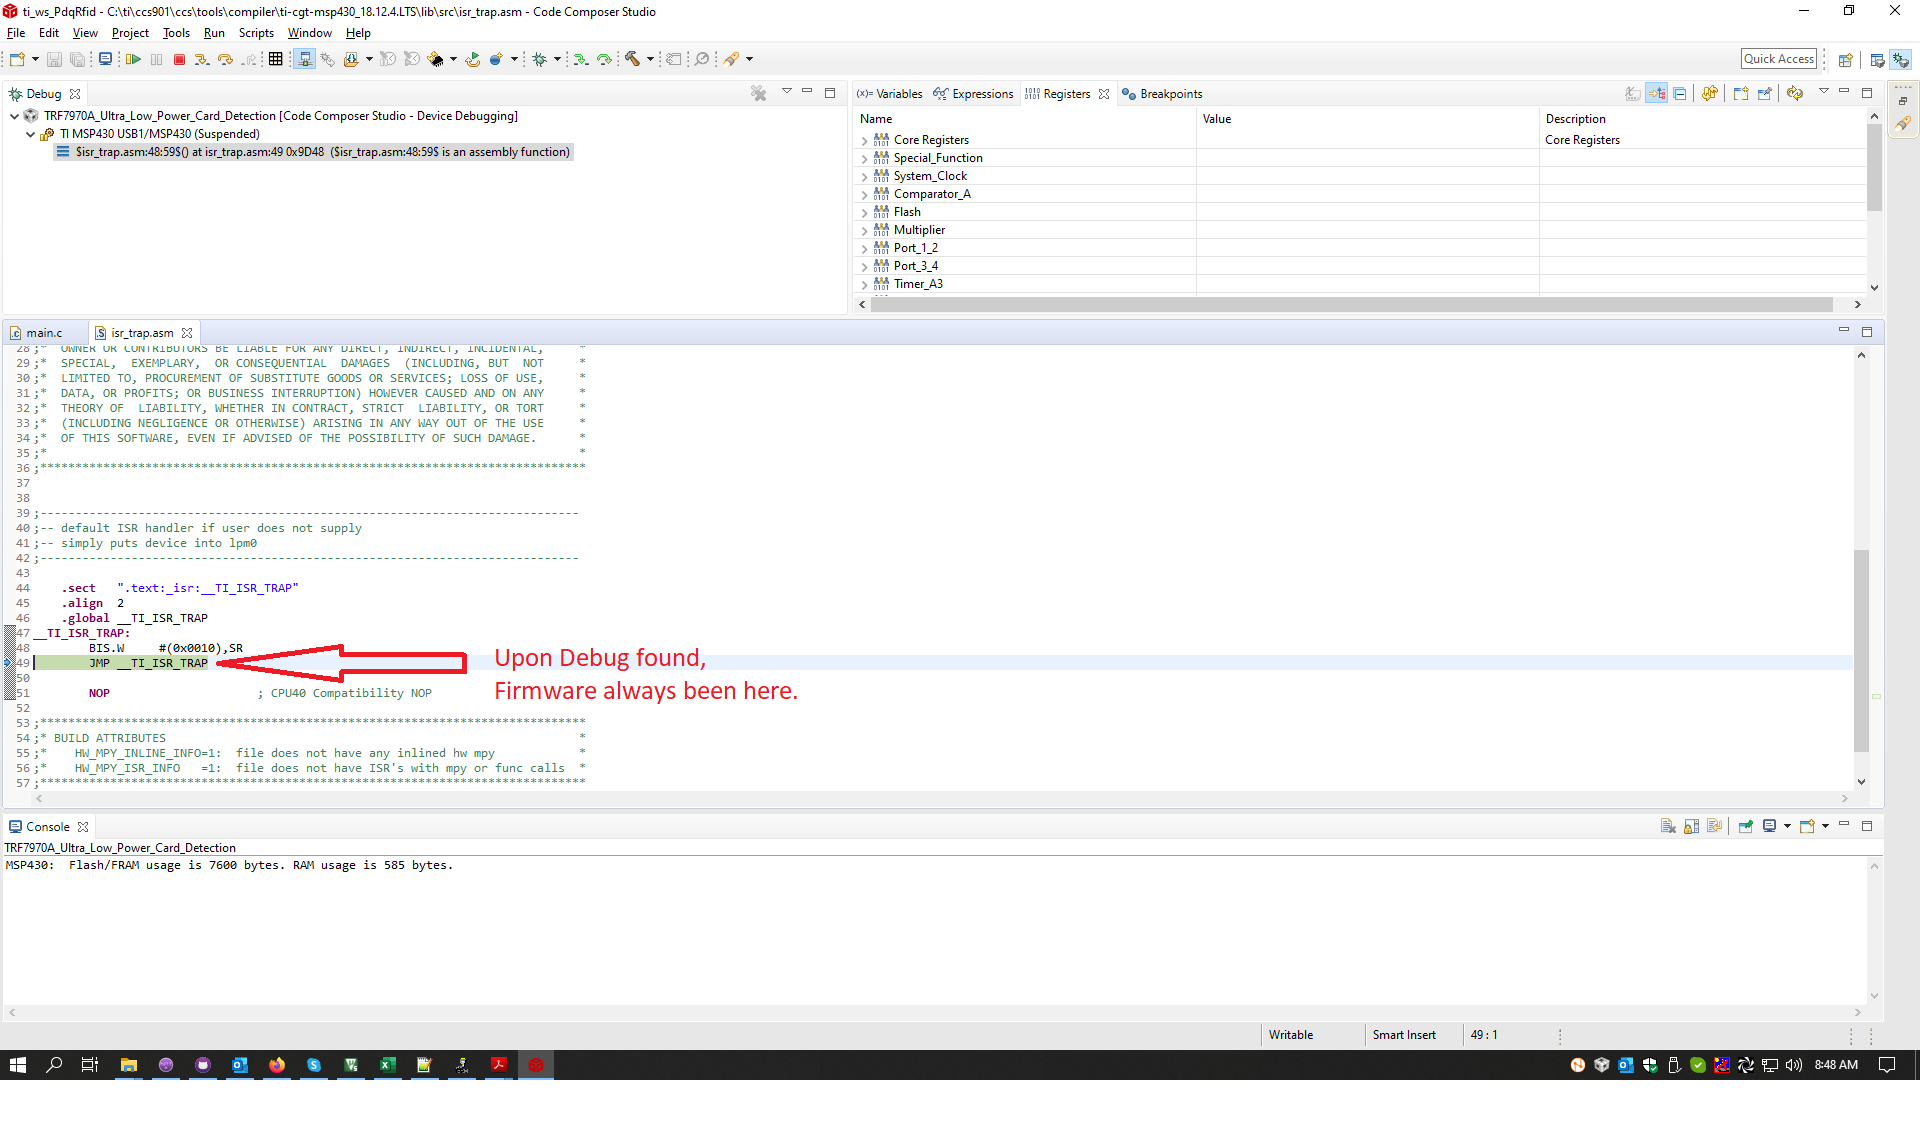Viewport: 1920px width, 1136px height.
Task: Open the Scripts menu
Action: pos(256,33)
